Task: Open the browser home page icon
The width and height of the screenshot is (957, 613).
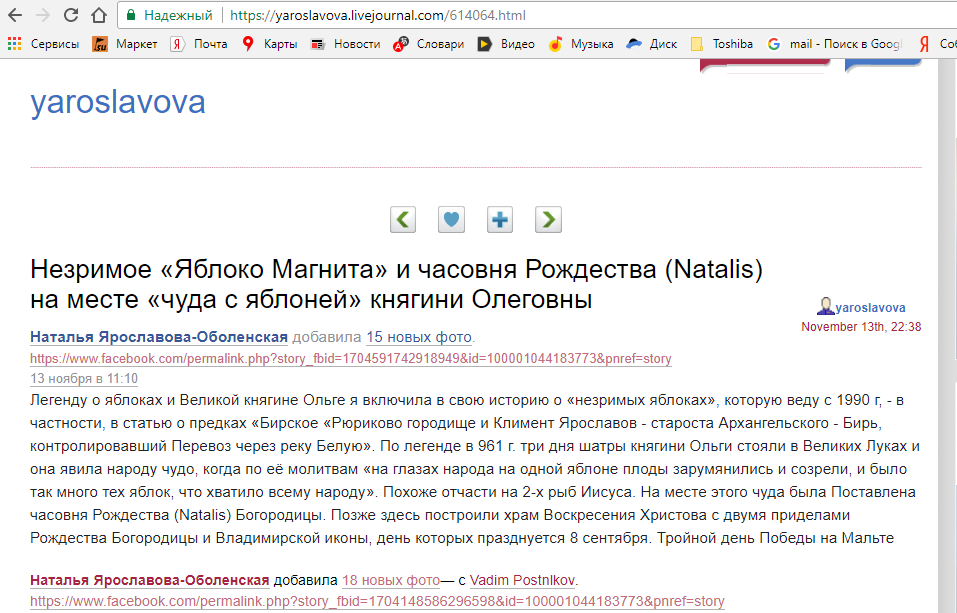Action: coord(99,15)
